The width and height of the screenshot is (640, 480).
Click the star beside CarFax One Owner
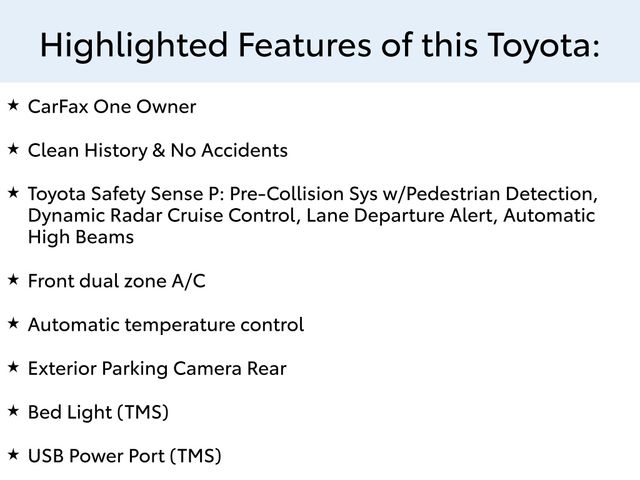point(13,105)
